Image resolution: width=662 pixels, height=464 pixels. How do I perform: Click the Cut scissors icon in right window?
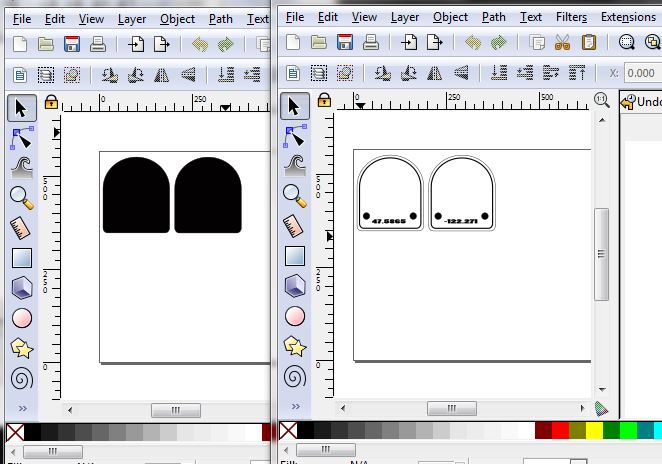click(562, 43)
